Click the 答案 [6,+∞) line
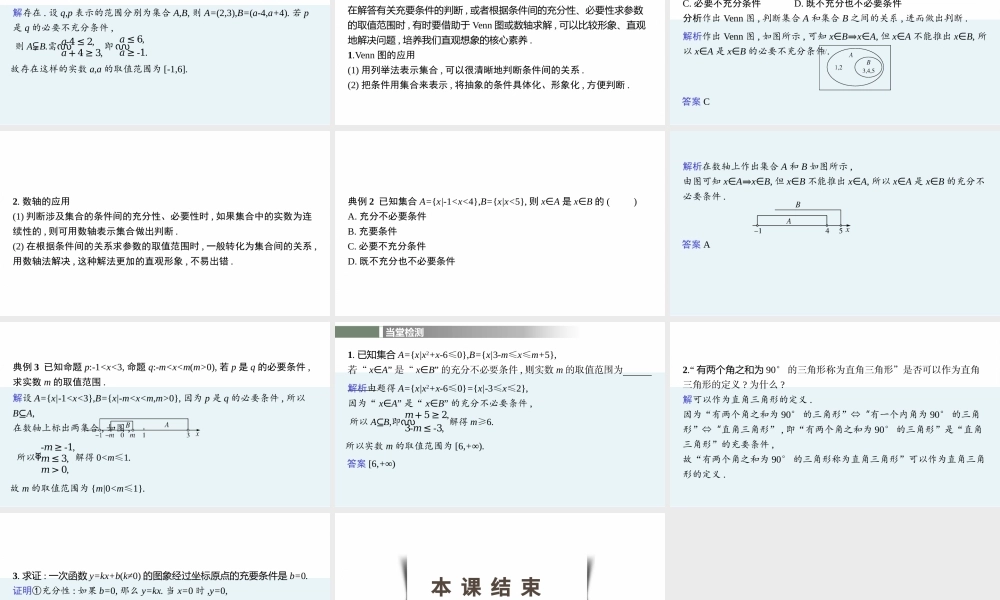The image size is (1000, 600). (x=371, y=464)
